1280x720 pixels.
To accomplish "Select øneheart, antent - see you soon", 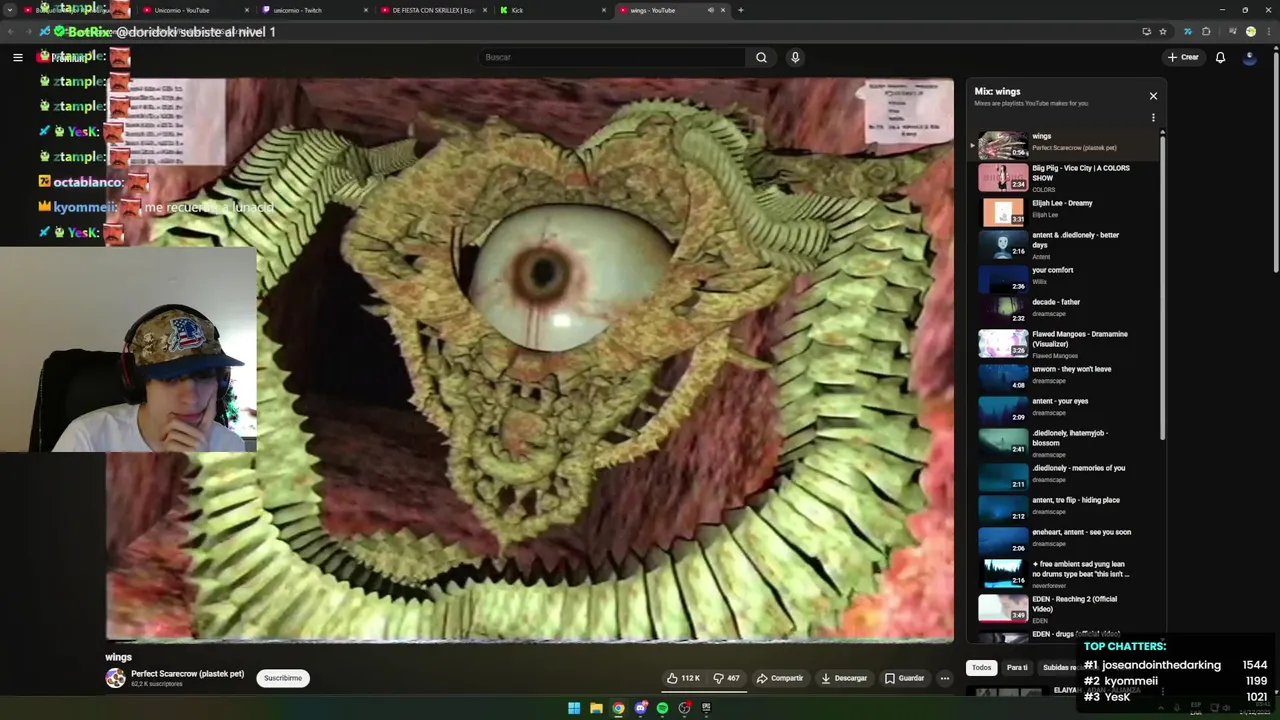I will [x=1065, y=540].
